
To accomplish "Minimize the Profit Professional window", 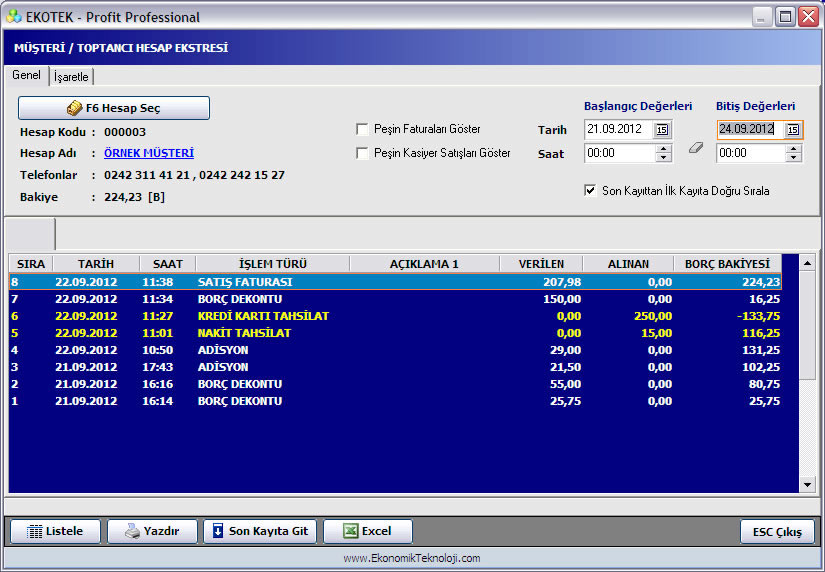I will click(x=761, y=17).
